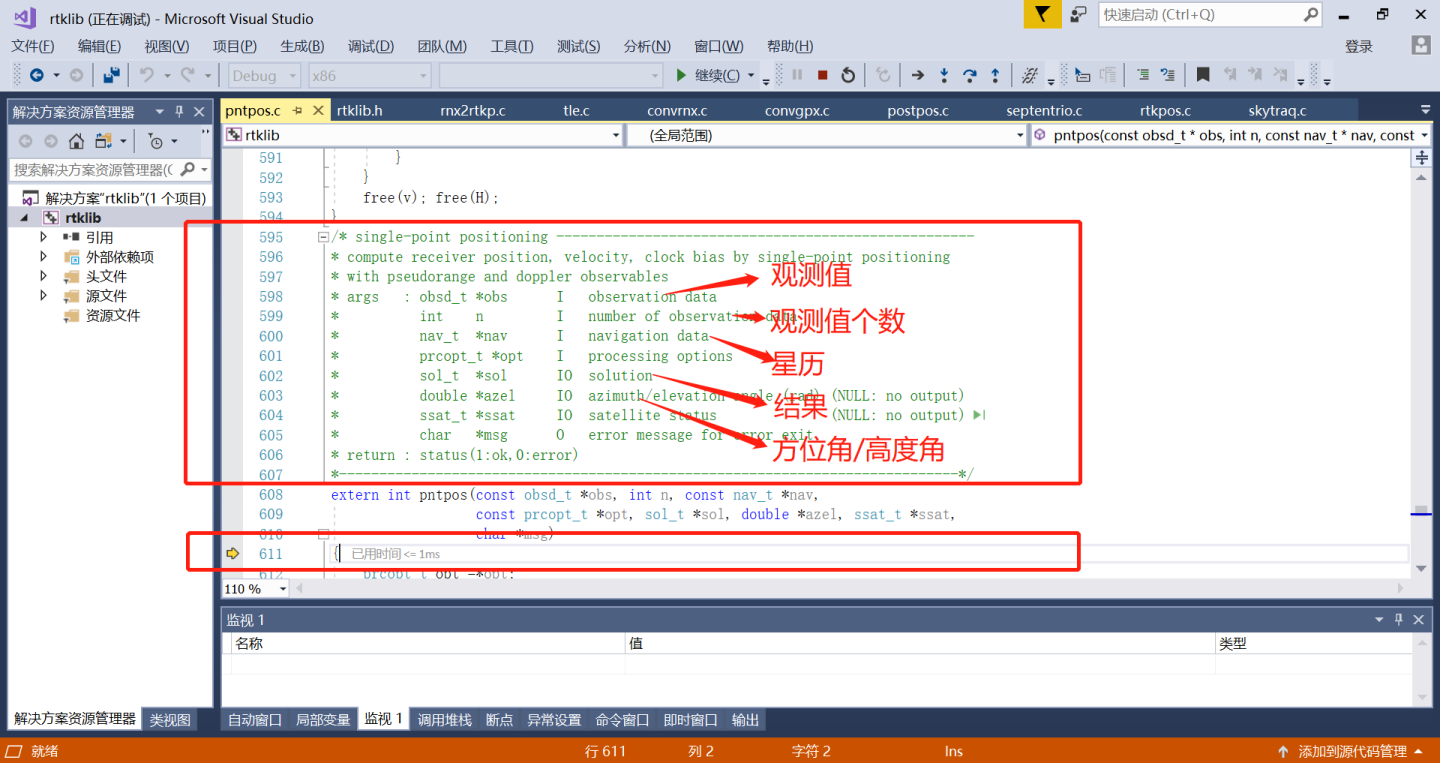Collapse the rtklib project node

pos(24,218)
